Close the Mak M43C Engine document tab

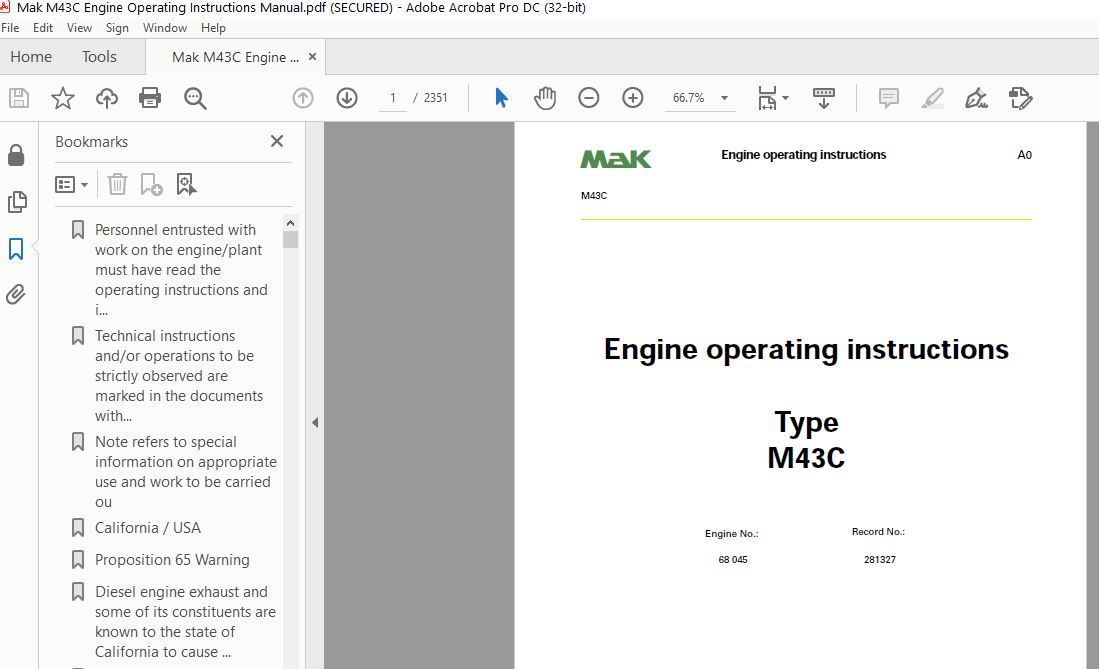[x=313, y=57]
